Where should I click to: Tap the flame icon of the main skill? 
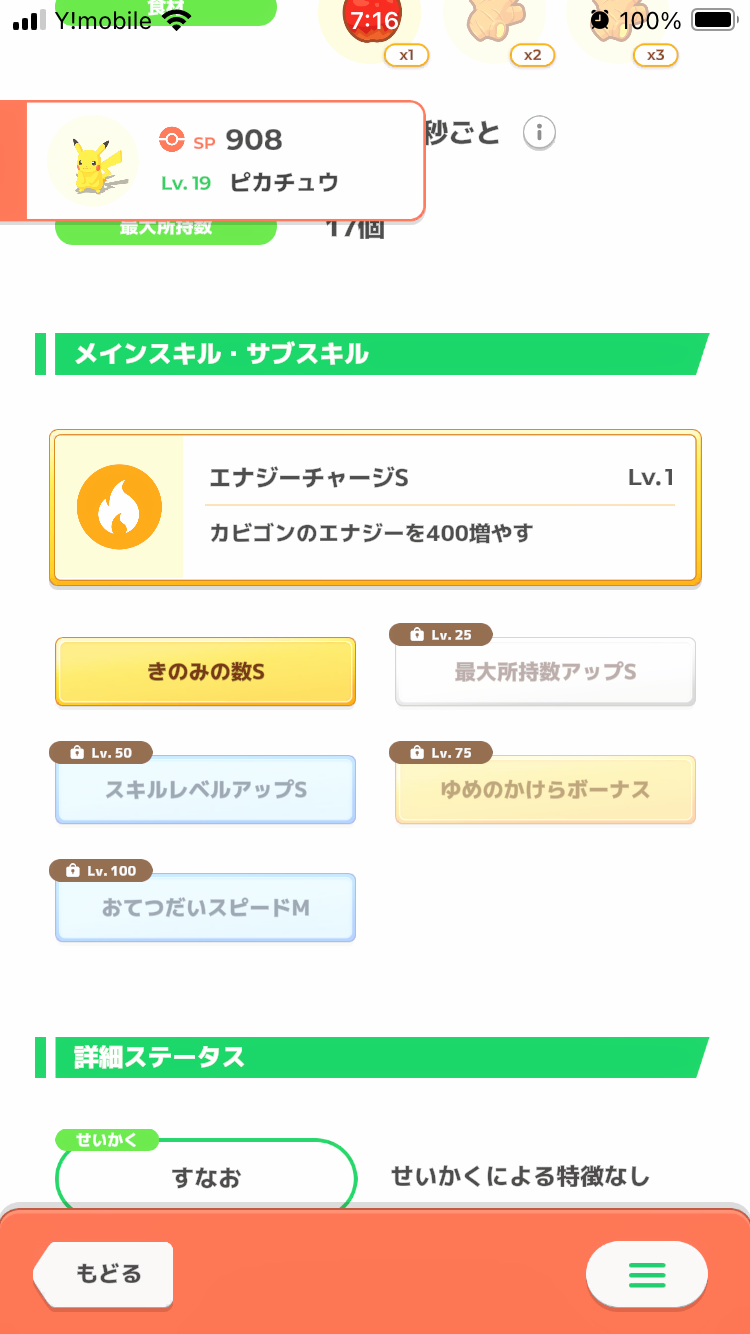(119, 508)
